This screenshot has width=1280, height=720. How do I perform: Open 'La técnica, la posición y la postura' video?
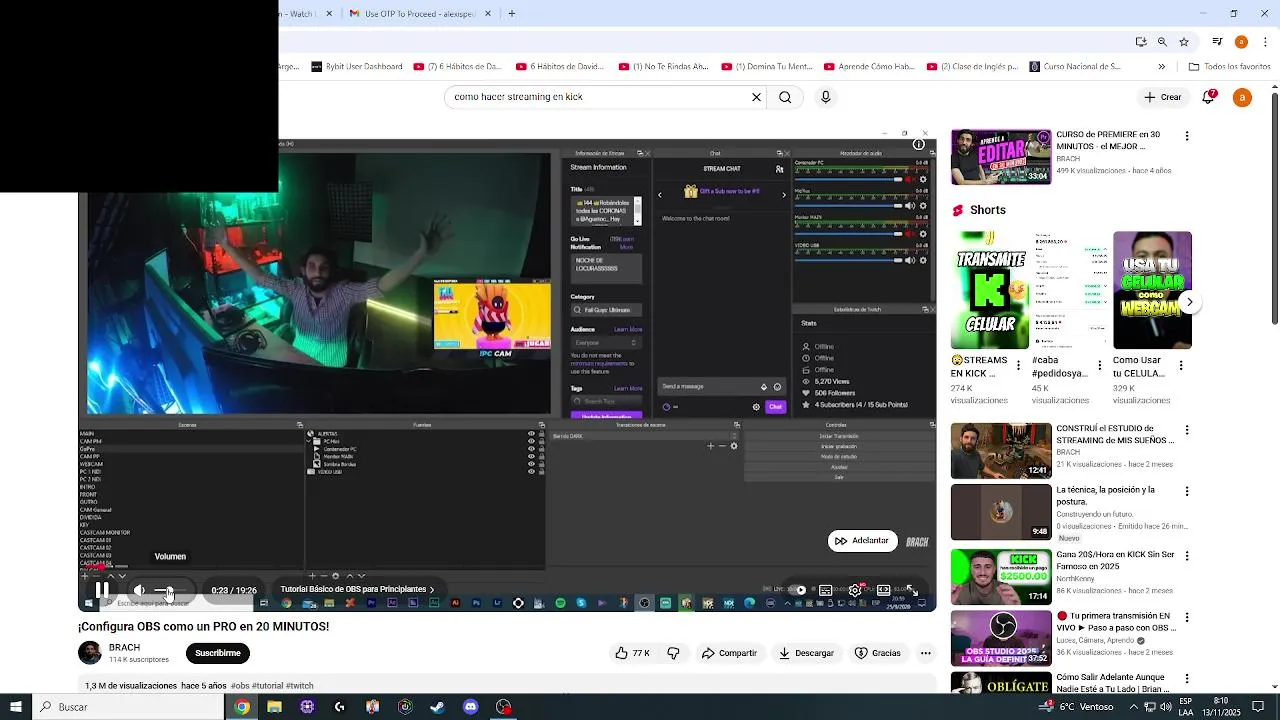1001,512
